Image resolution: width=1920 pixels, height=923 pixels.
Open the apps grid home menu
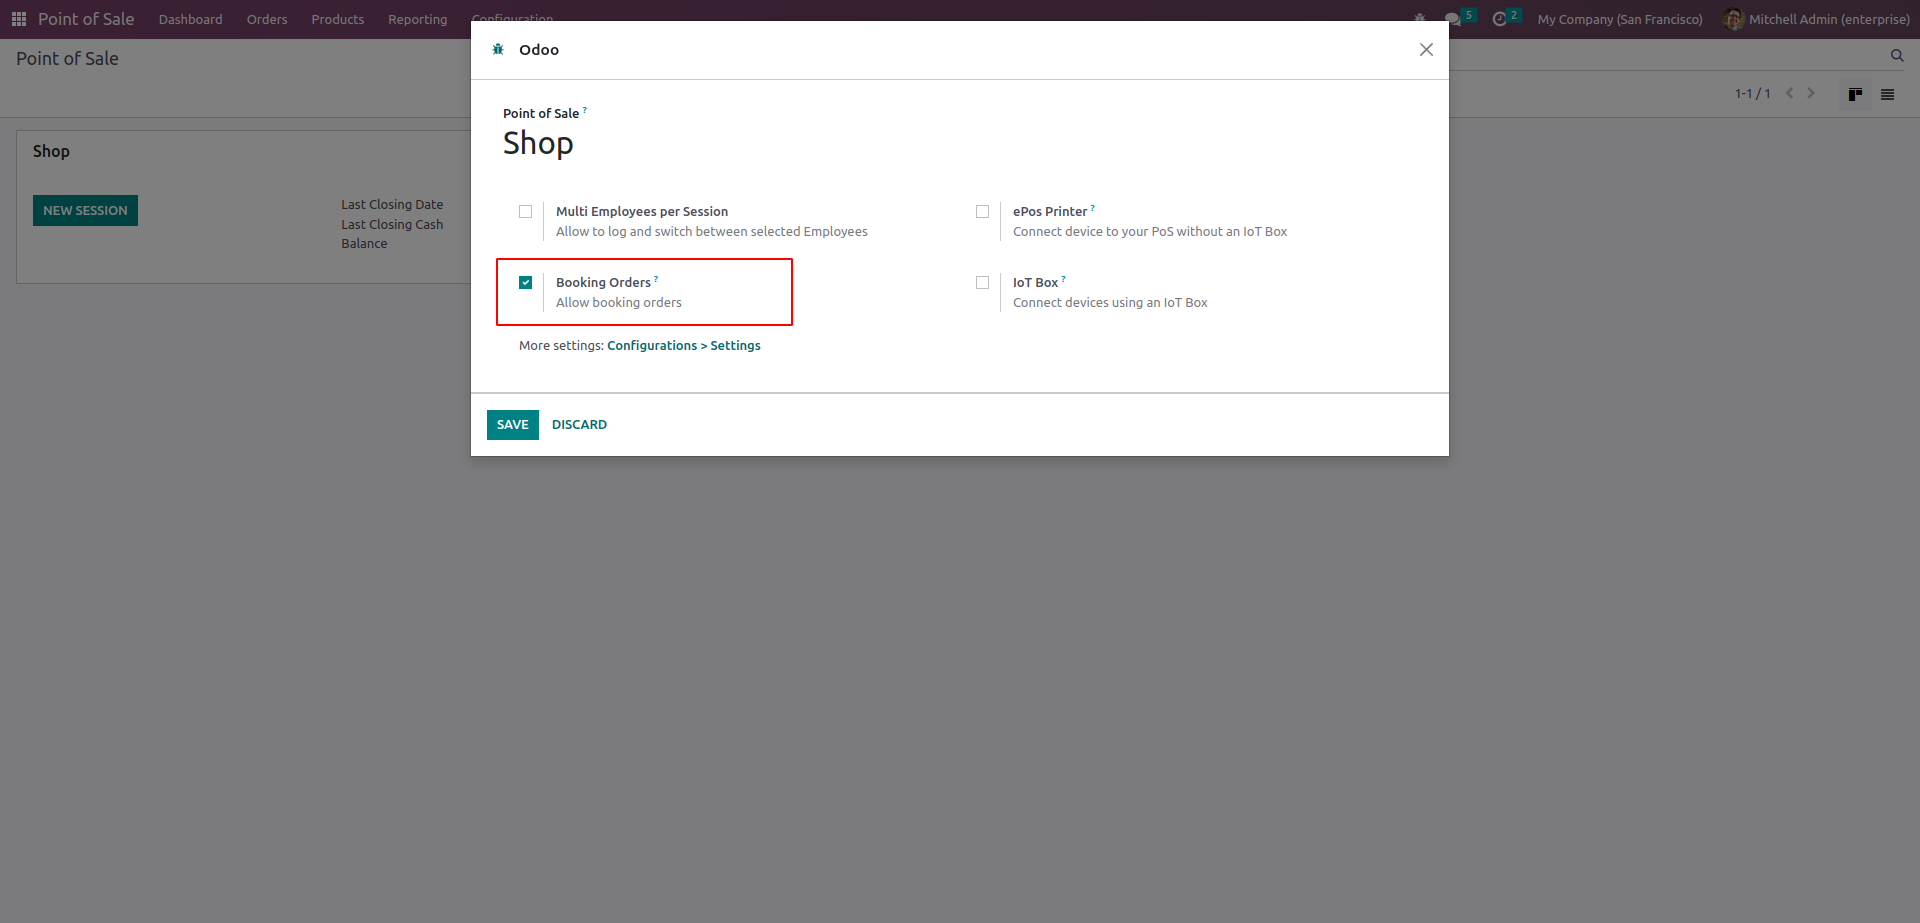19,19
